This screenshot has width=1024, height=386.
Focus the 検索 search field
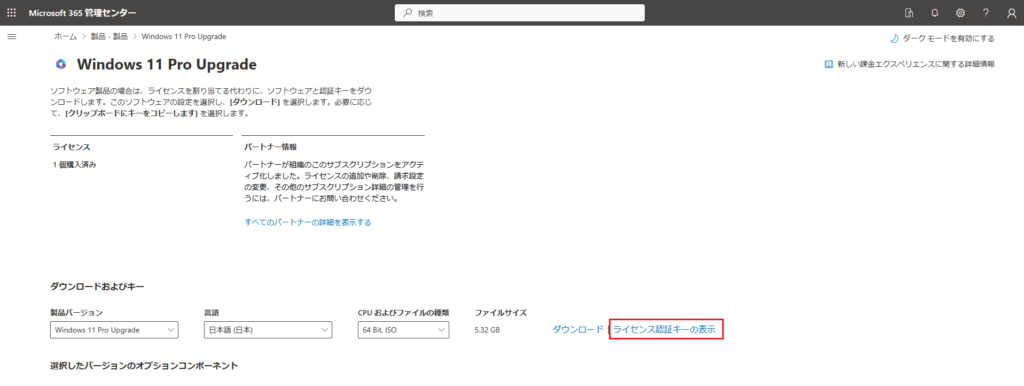click(x=520, y=13)
